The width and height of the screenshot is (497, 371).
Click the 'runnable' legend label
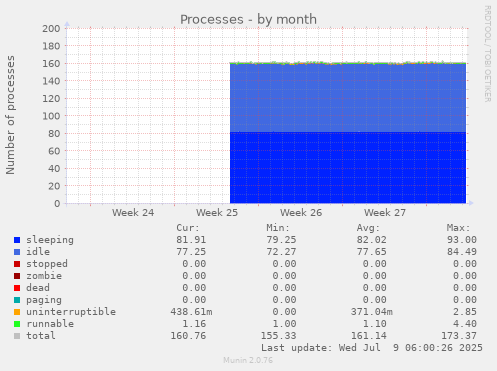coord(50,324)
